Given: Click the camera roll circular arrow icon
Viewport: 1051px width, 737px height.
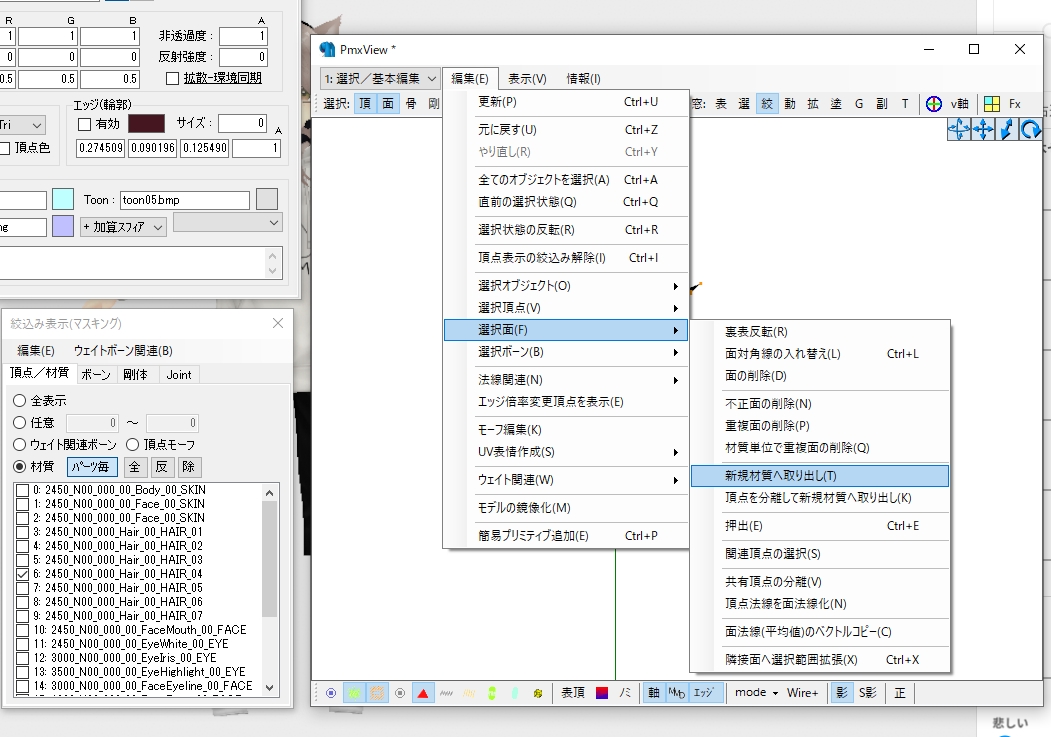Looking at the screenshot, I should 1031,129.
